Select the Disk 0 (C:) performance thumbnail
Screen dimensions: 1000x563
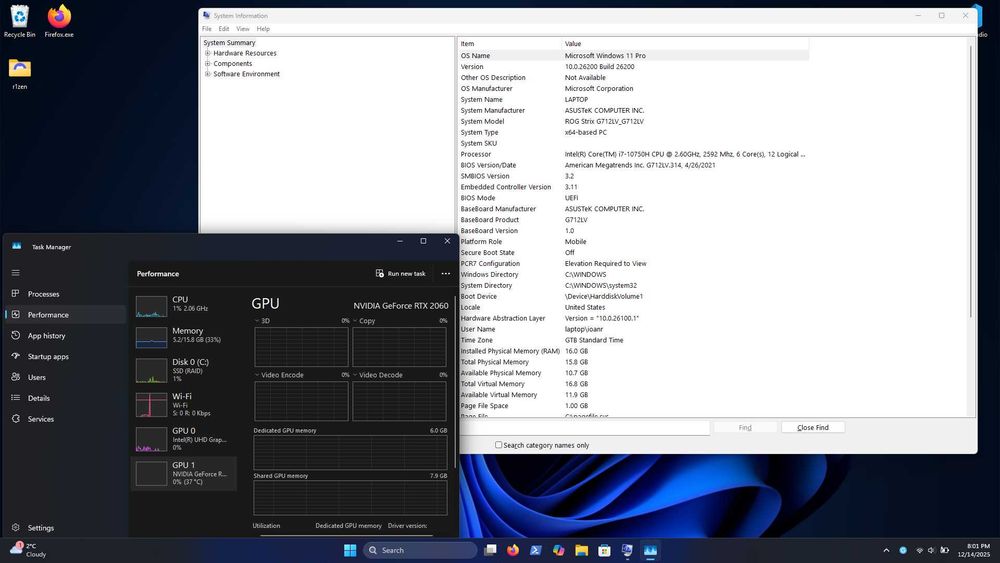(x=185, y=370)
